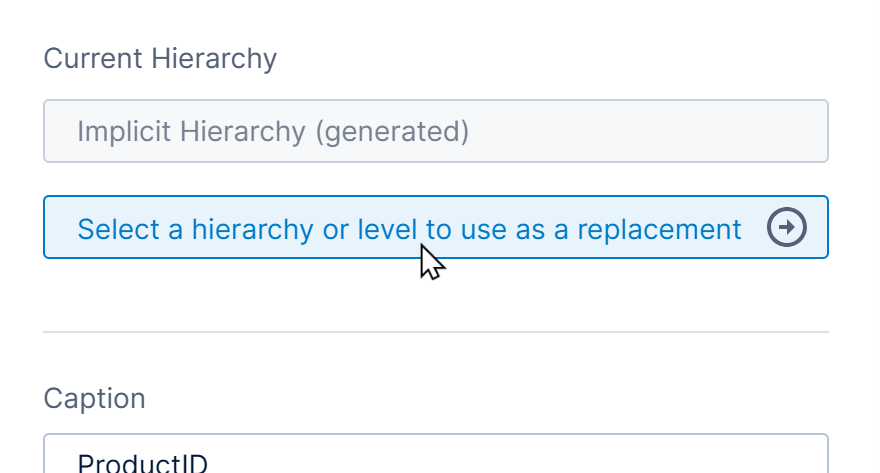Select a hierarchy or level replacement button

(435, 228)
